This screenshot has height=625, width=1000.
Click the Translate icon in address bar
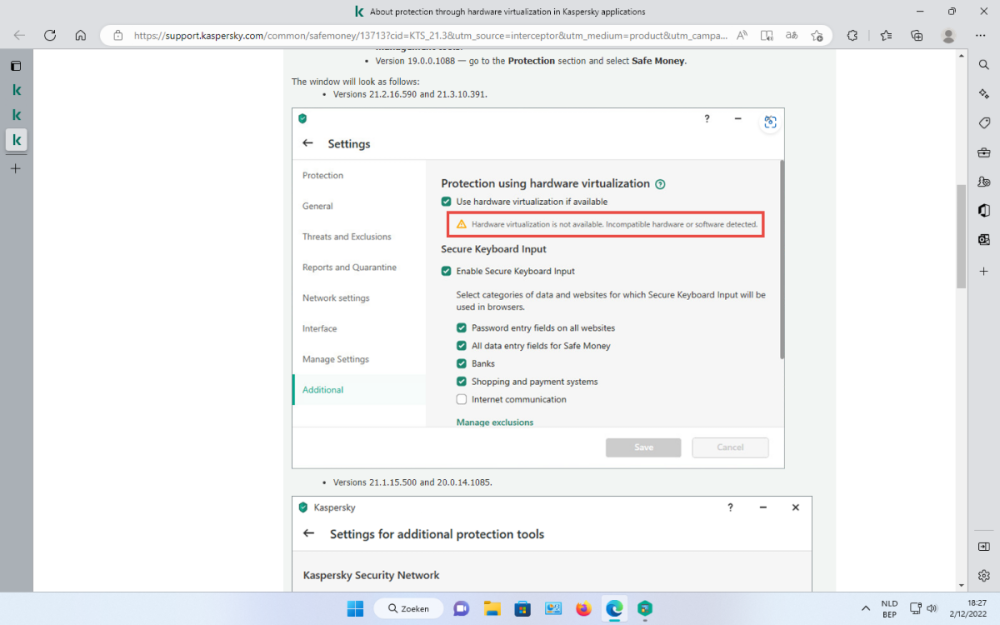(x=791, y=36)
